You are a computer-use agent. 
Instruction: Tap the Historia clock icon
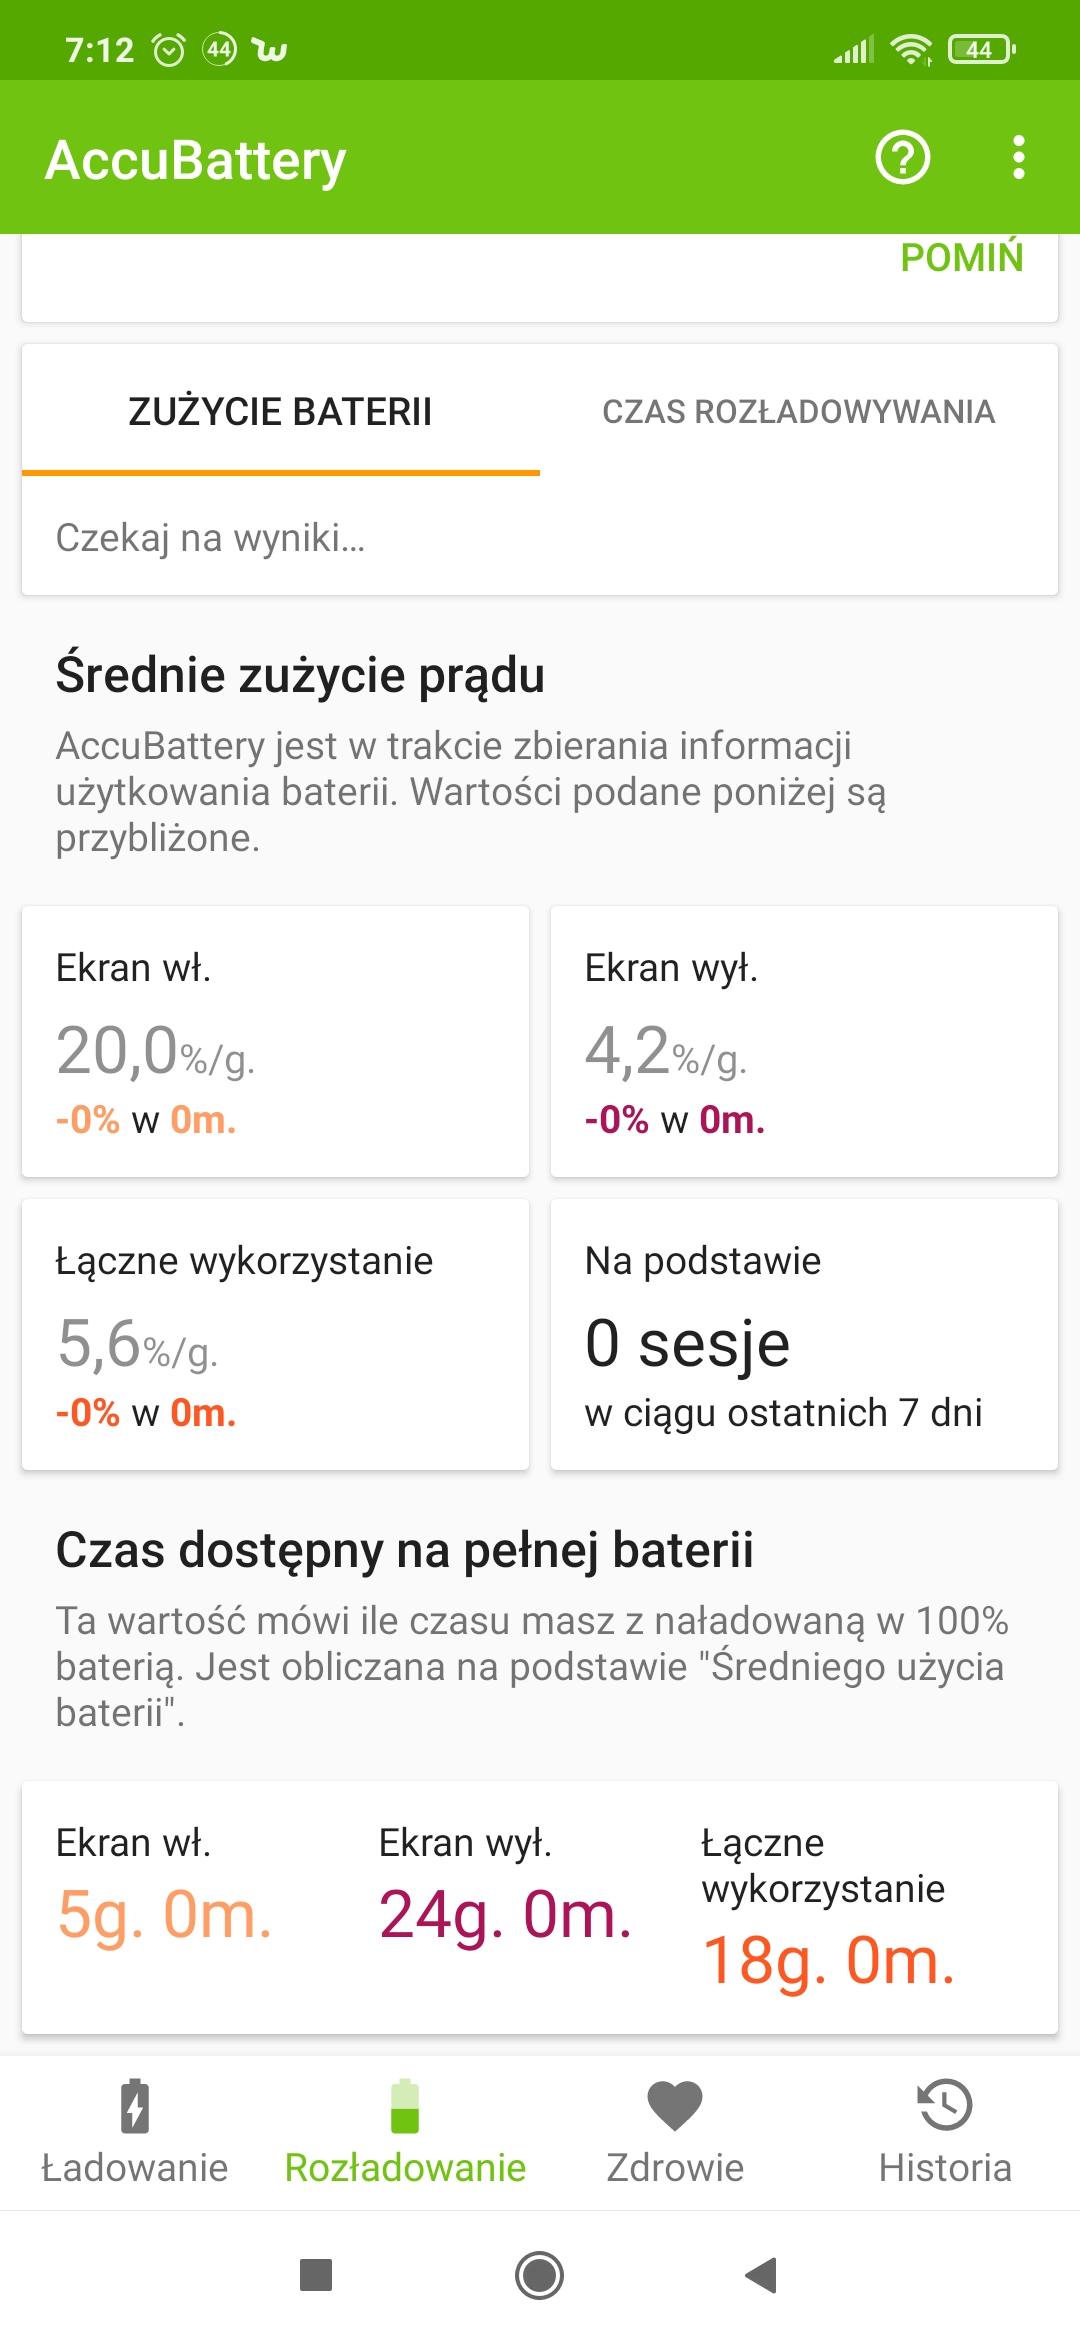[945, 2105]
